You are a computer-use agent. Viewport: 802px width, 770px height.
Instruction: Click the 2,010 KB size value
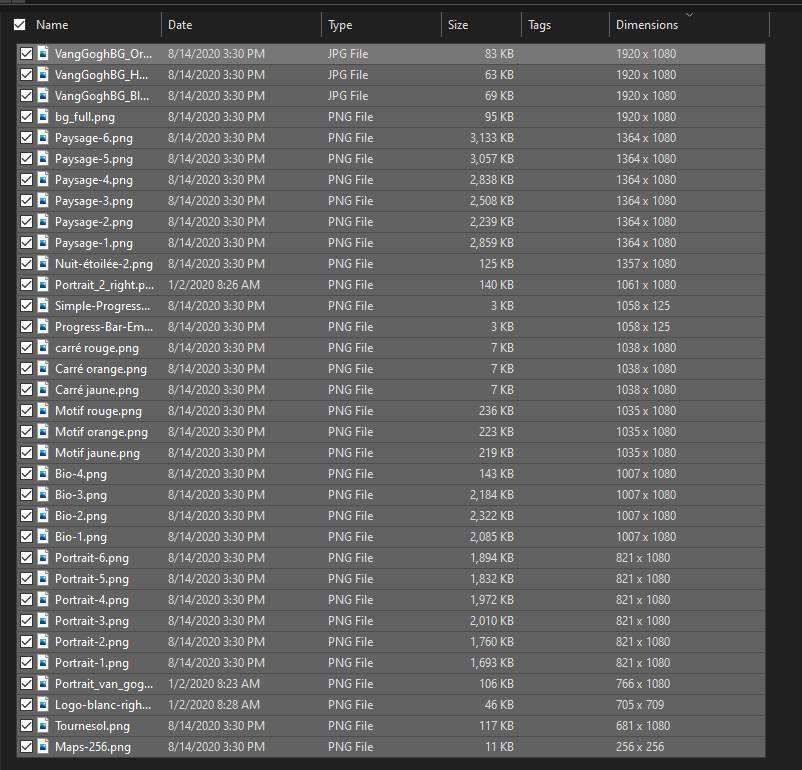pos(492,621)
